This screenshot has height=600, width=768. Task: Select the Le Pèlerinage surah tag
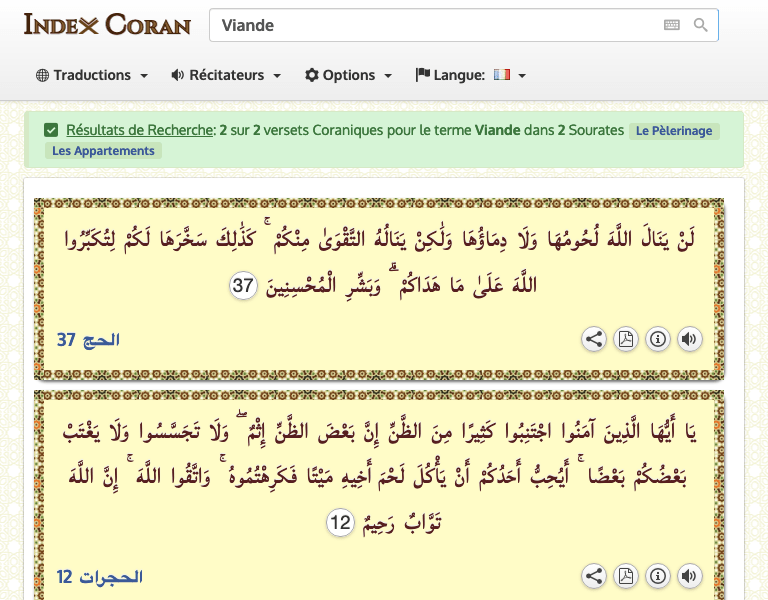click(x=674, y=130)
